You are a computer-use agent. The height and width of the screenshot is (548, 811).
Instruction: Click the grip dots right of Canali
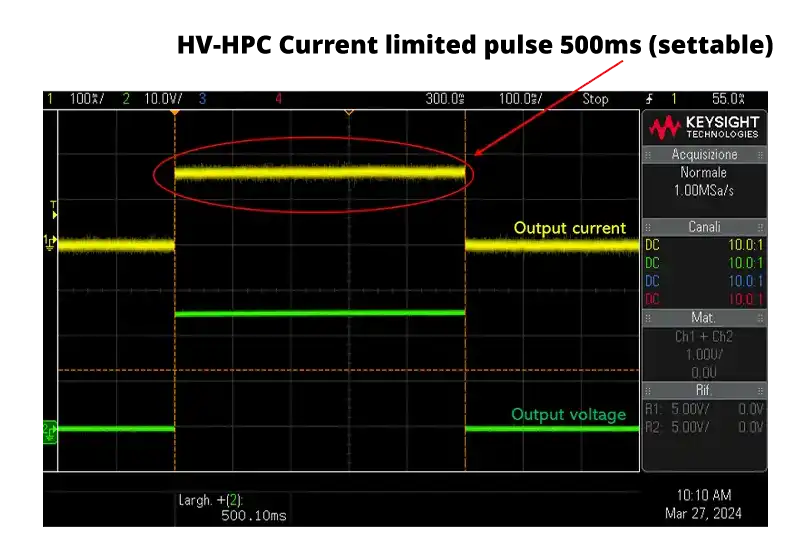760,227
